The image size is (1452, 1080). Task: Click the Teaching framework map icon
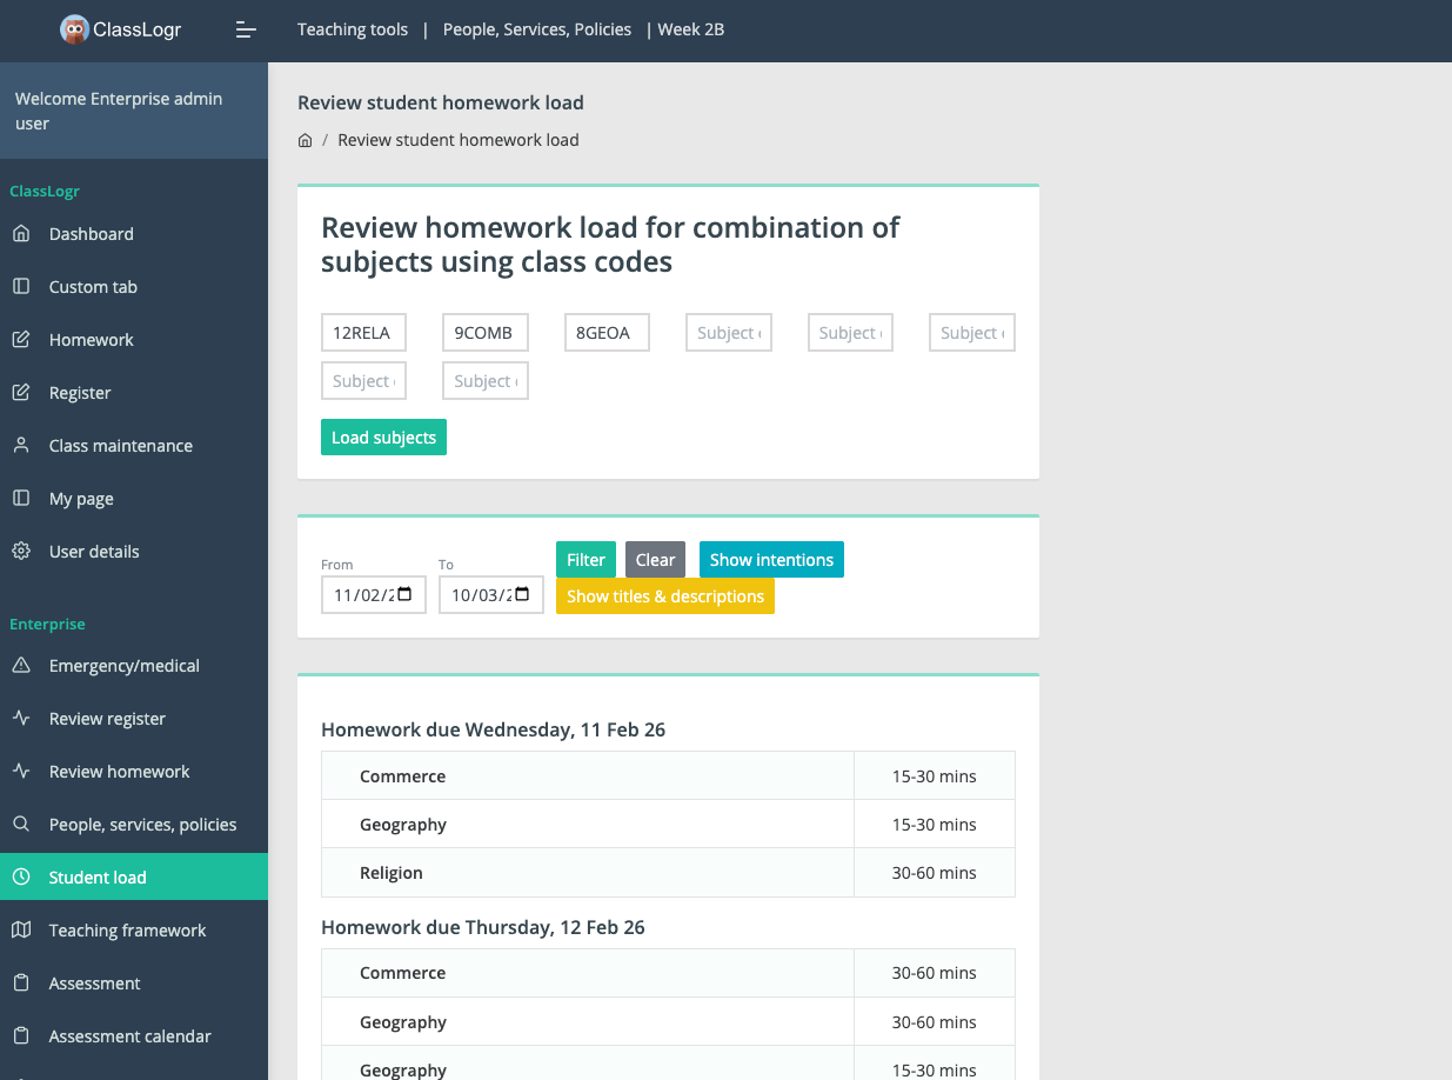coord(21,930)
